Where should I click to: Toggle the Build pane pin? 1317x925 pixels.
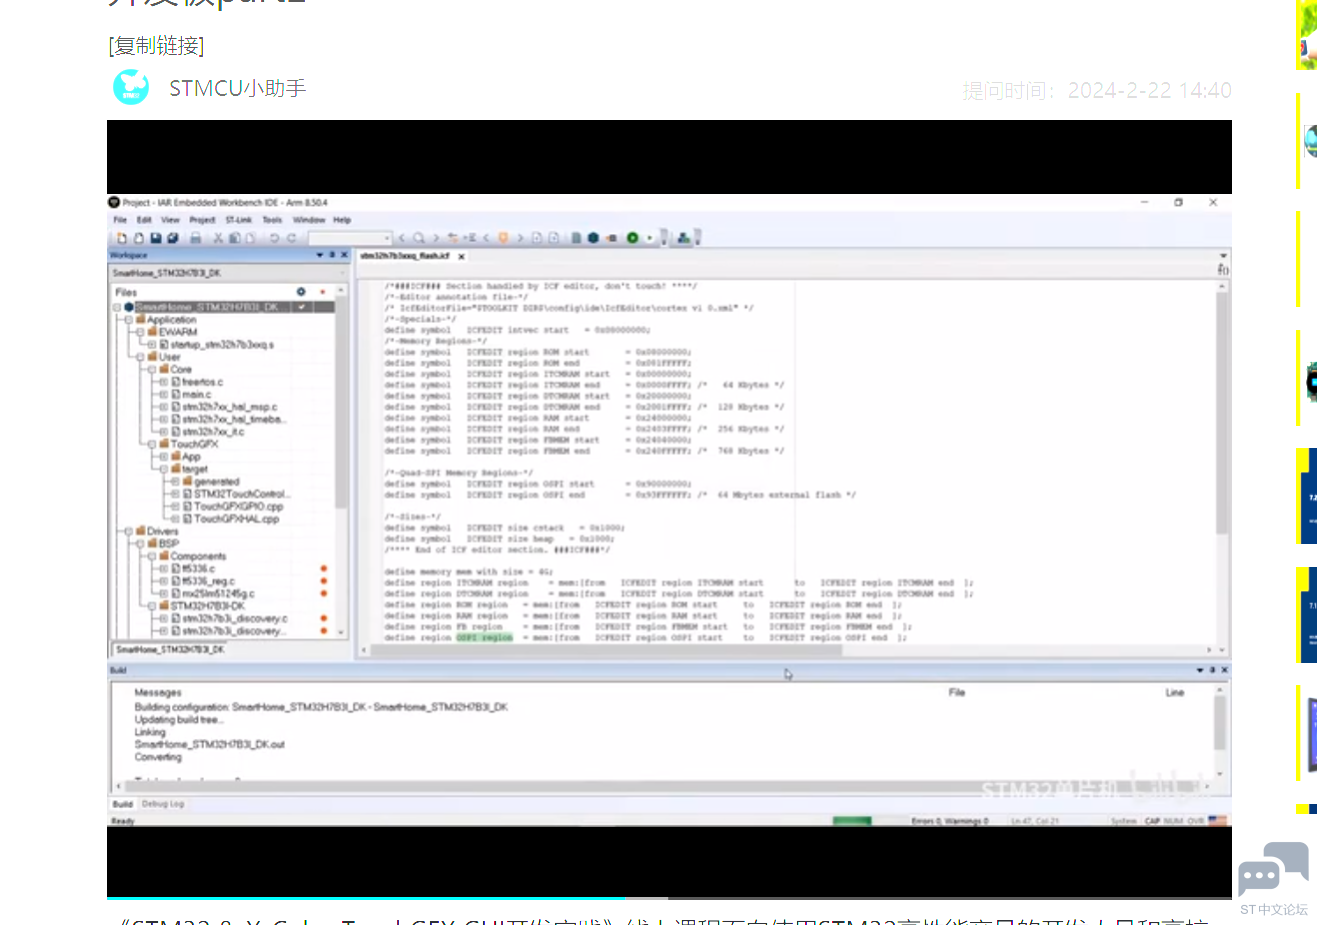pos(1212,670)
